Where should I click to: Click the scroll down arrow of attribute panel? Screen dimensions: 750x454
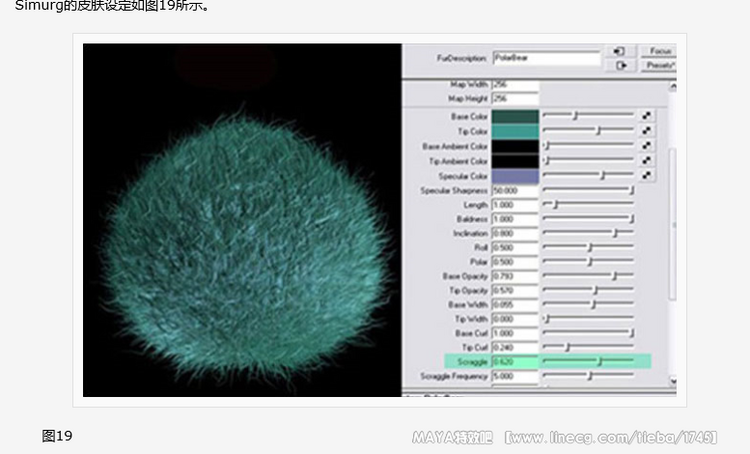(x=673, y=381)
